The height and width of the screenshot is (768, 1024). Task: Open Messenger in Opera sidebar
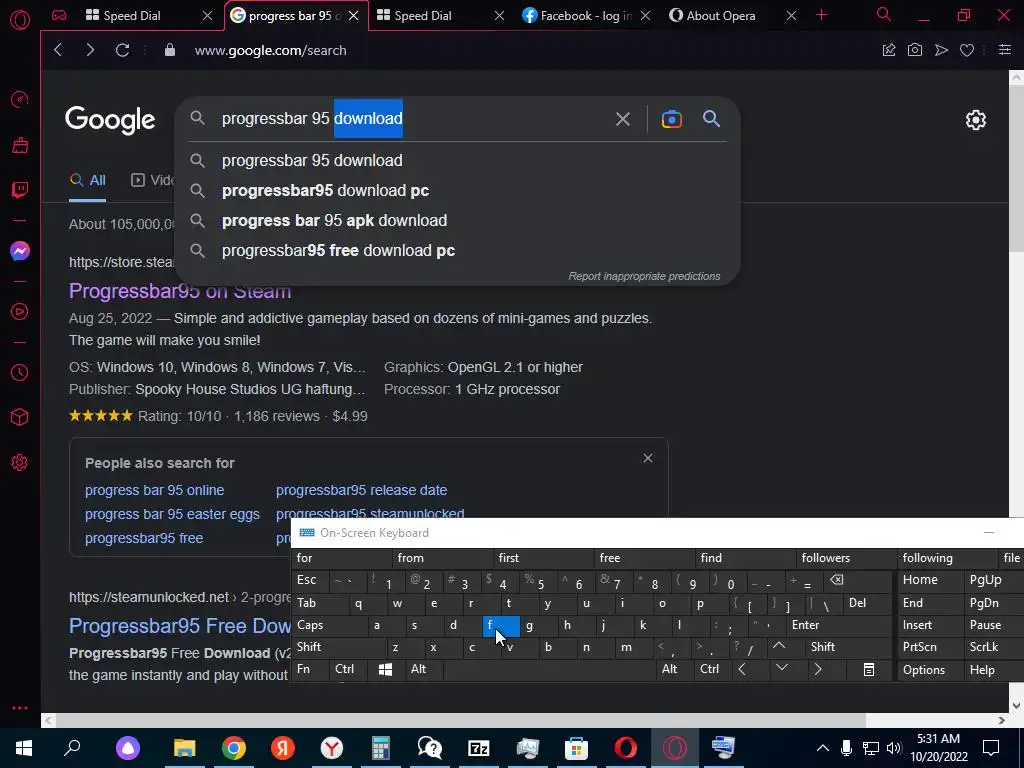point(20,251)
